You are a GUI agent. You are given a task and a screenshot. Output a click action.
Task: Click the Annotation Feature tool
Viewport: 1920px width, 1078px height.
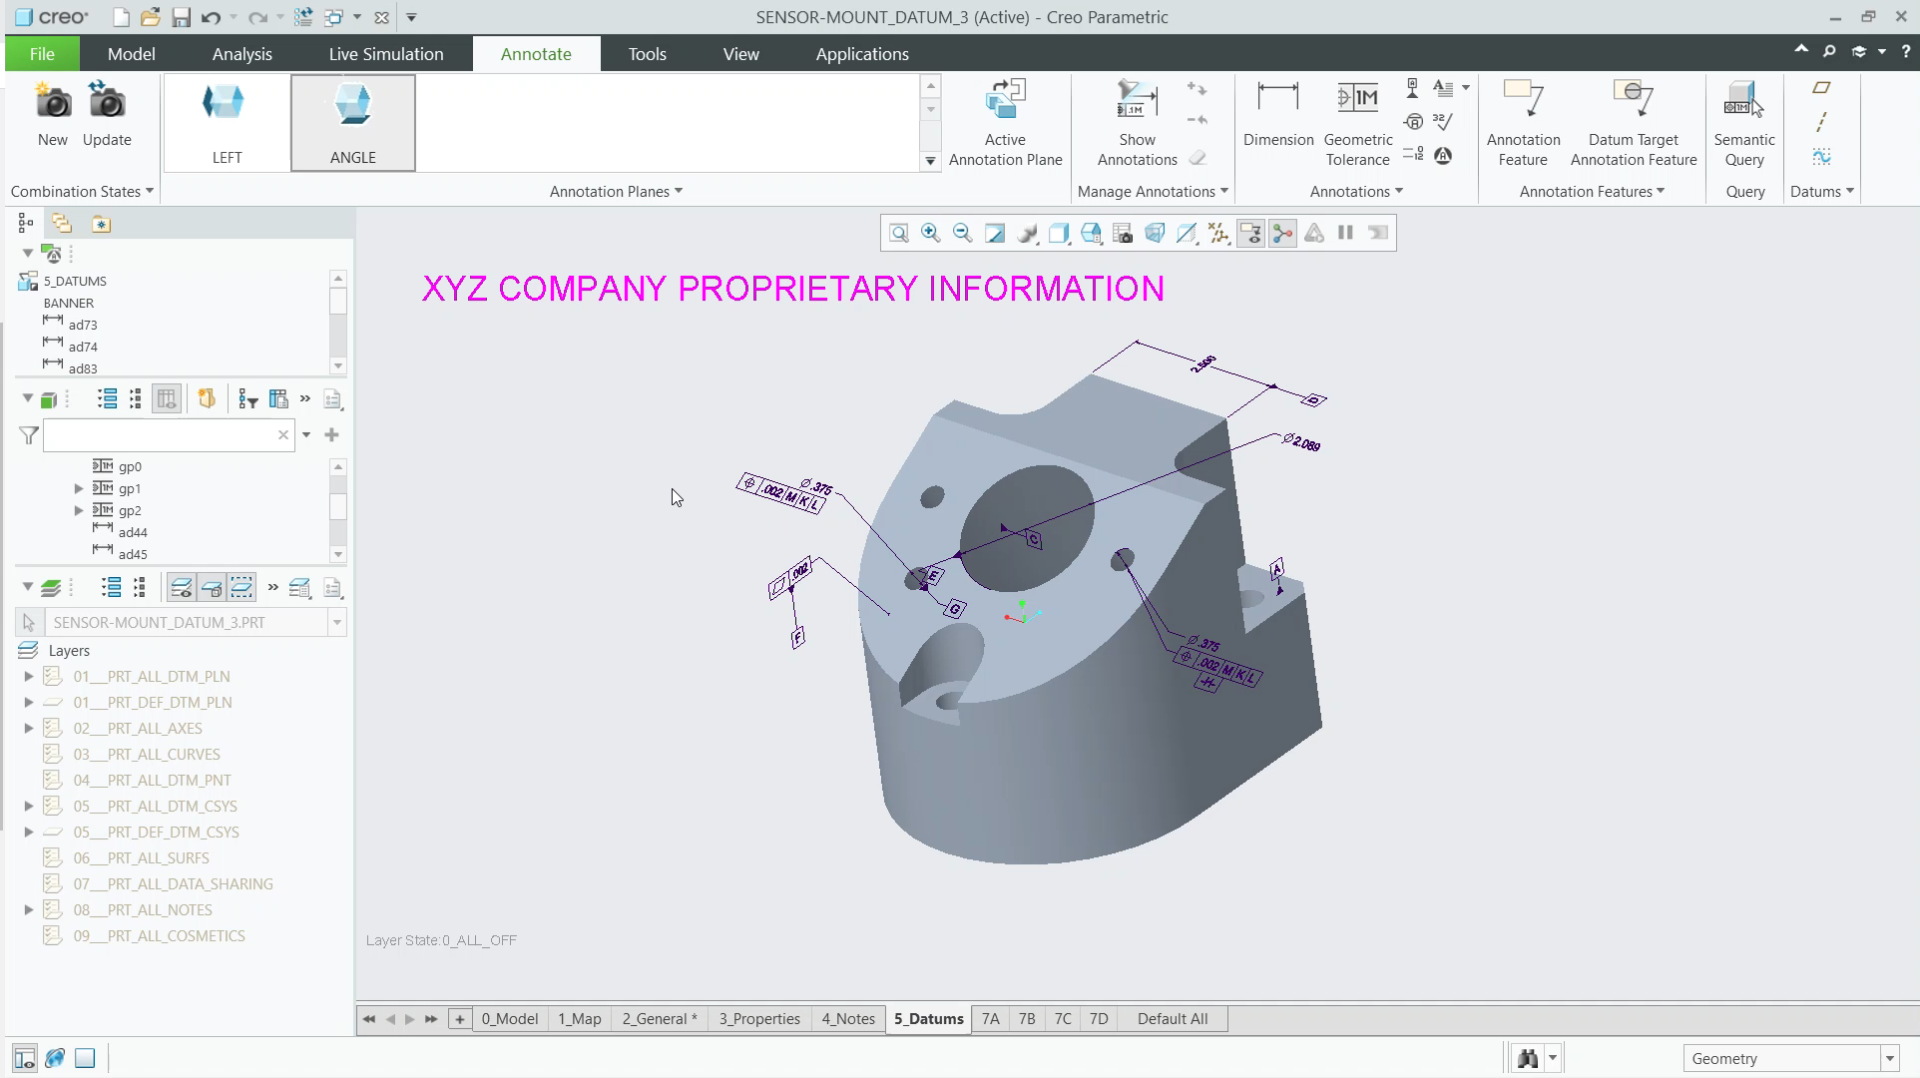1523,123
